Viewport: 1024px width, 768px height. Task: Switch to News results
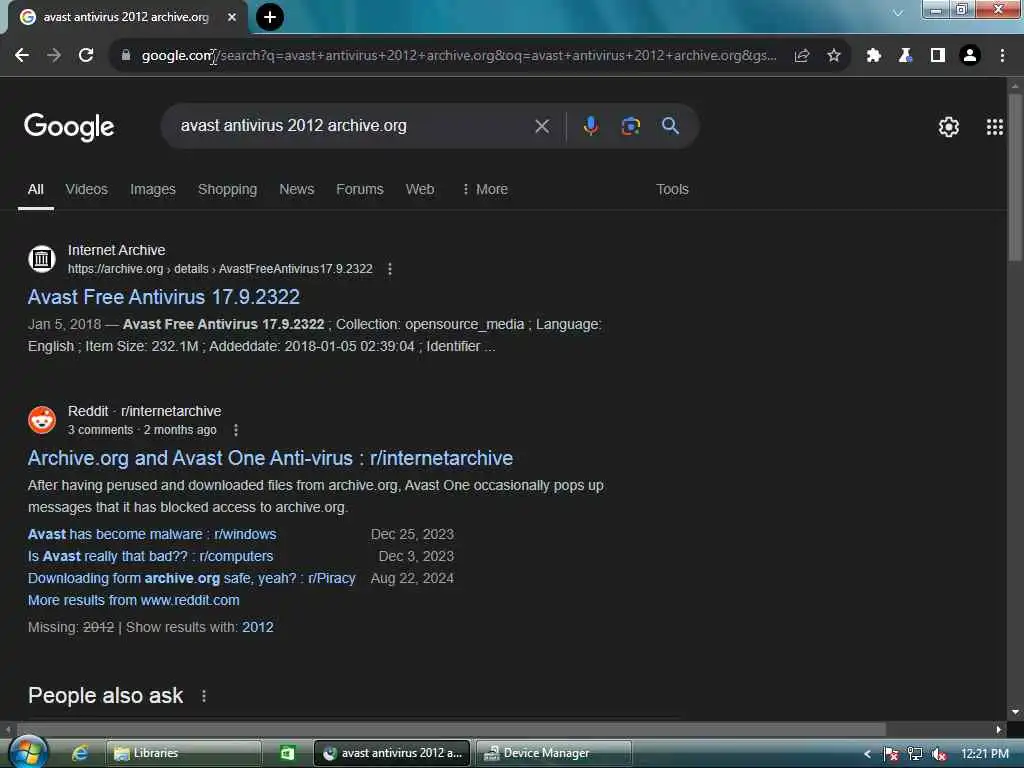pos(296,189)
